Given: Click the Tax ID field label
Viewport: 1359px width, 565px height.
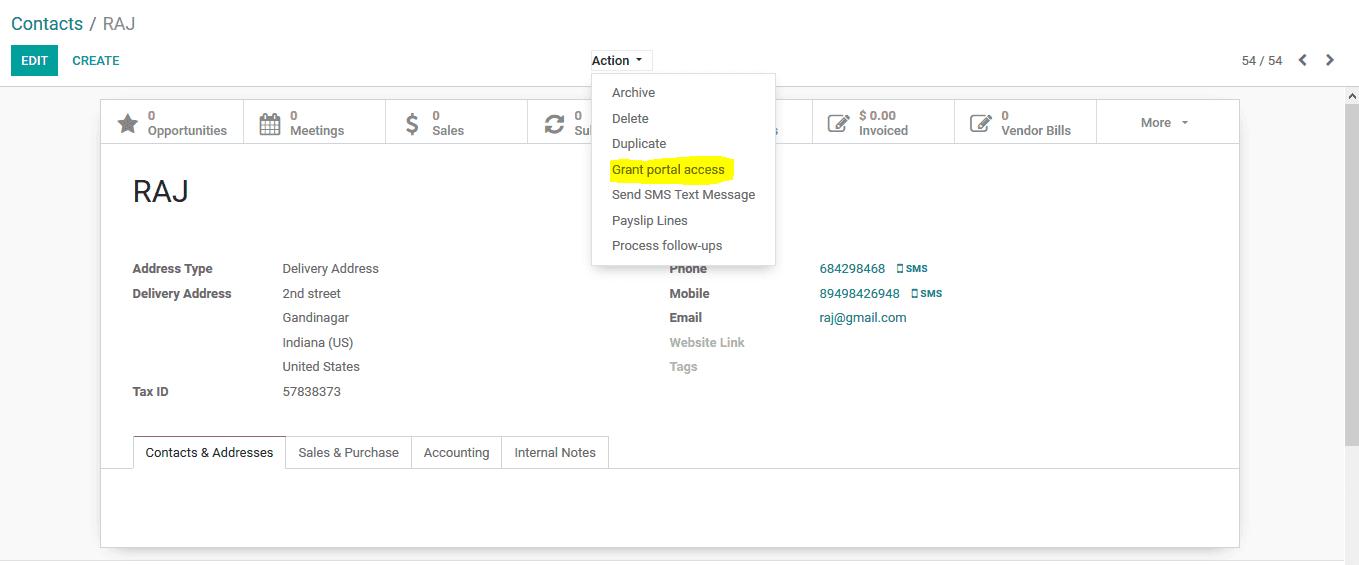Looking at the screenshot, I should click(150, 392).
